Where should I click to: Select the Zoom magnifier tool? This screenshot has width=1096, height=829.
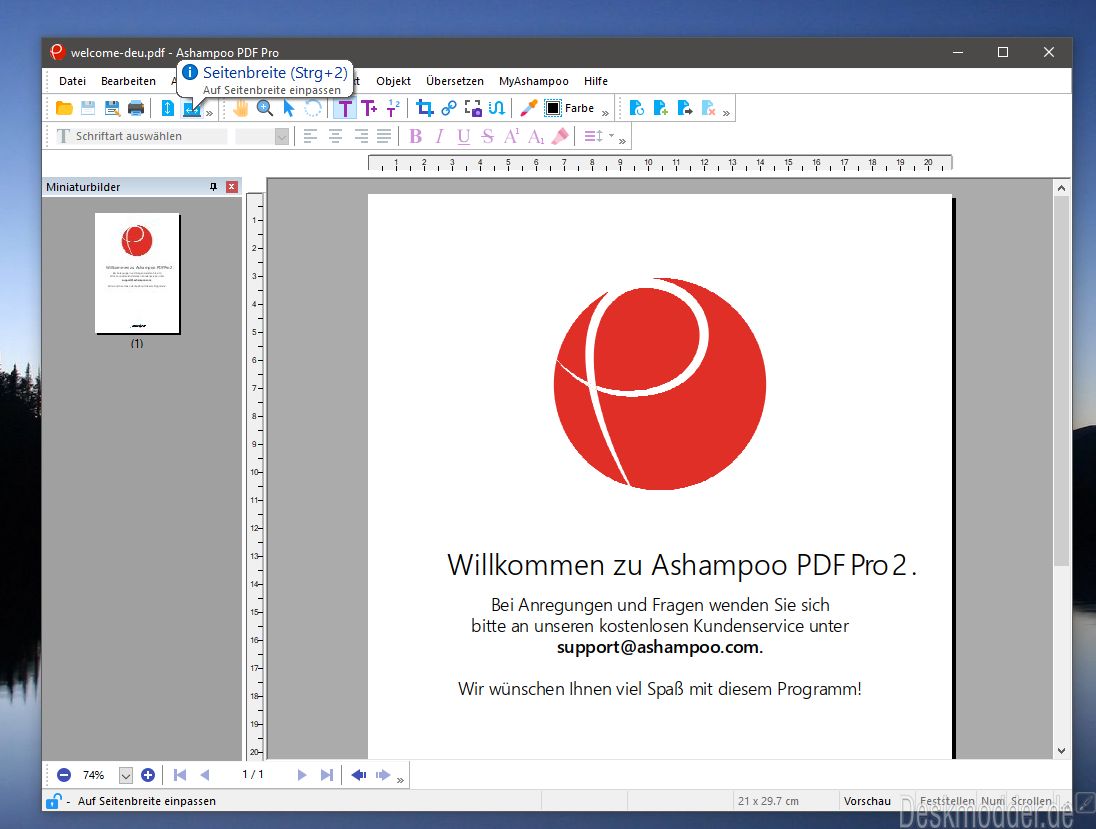(x=265, y=108)
